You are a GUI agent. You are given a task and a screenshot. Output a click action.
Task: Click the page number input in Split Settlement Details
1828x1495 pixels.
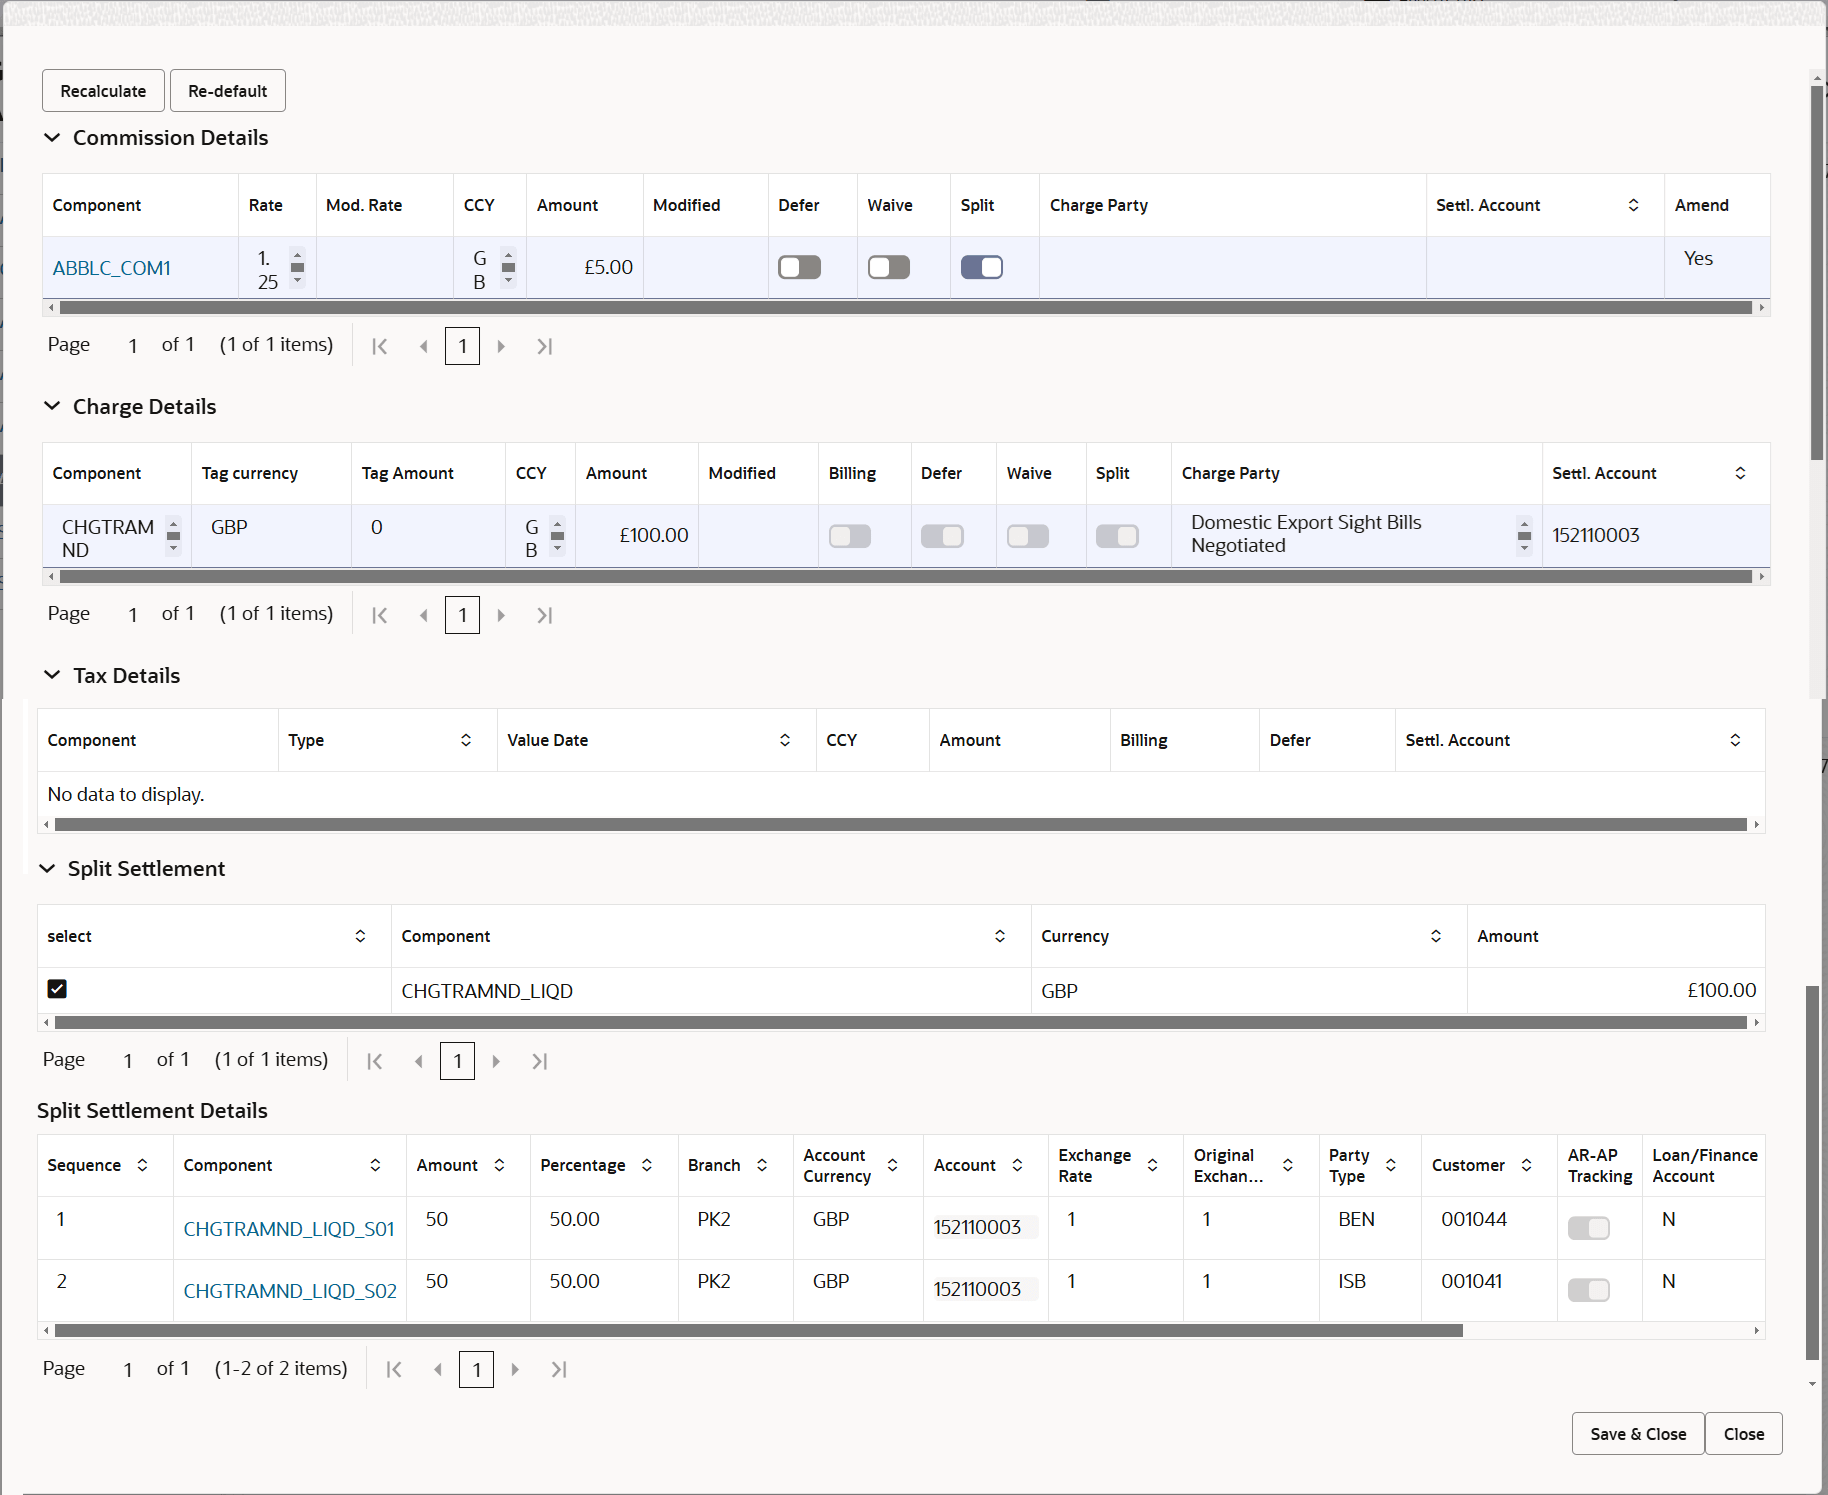(476, 1369)
